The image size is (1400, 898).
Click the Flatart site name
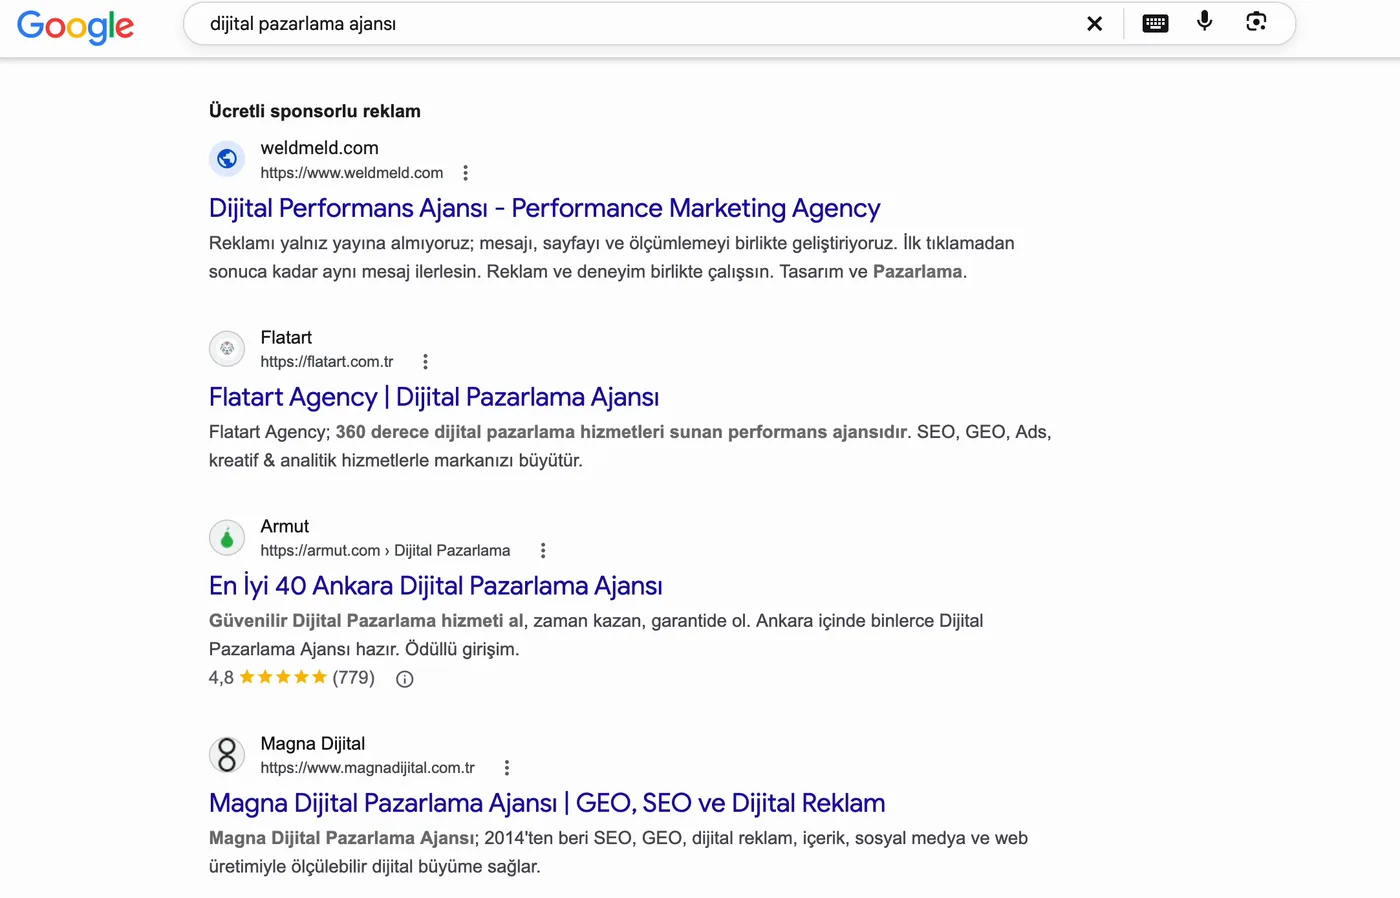286,337
